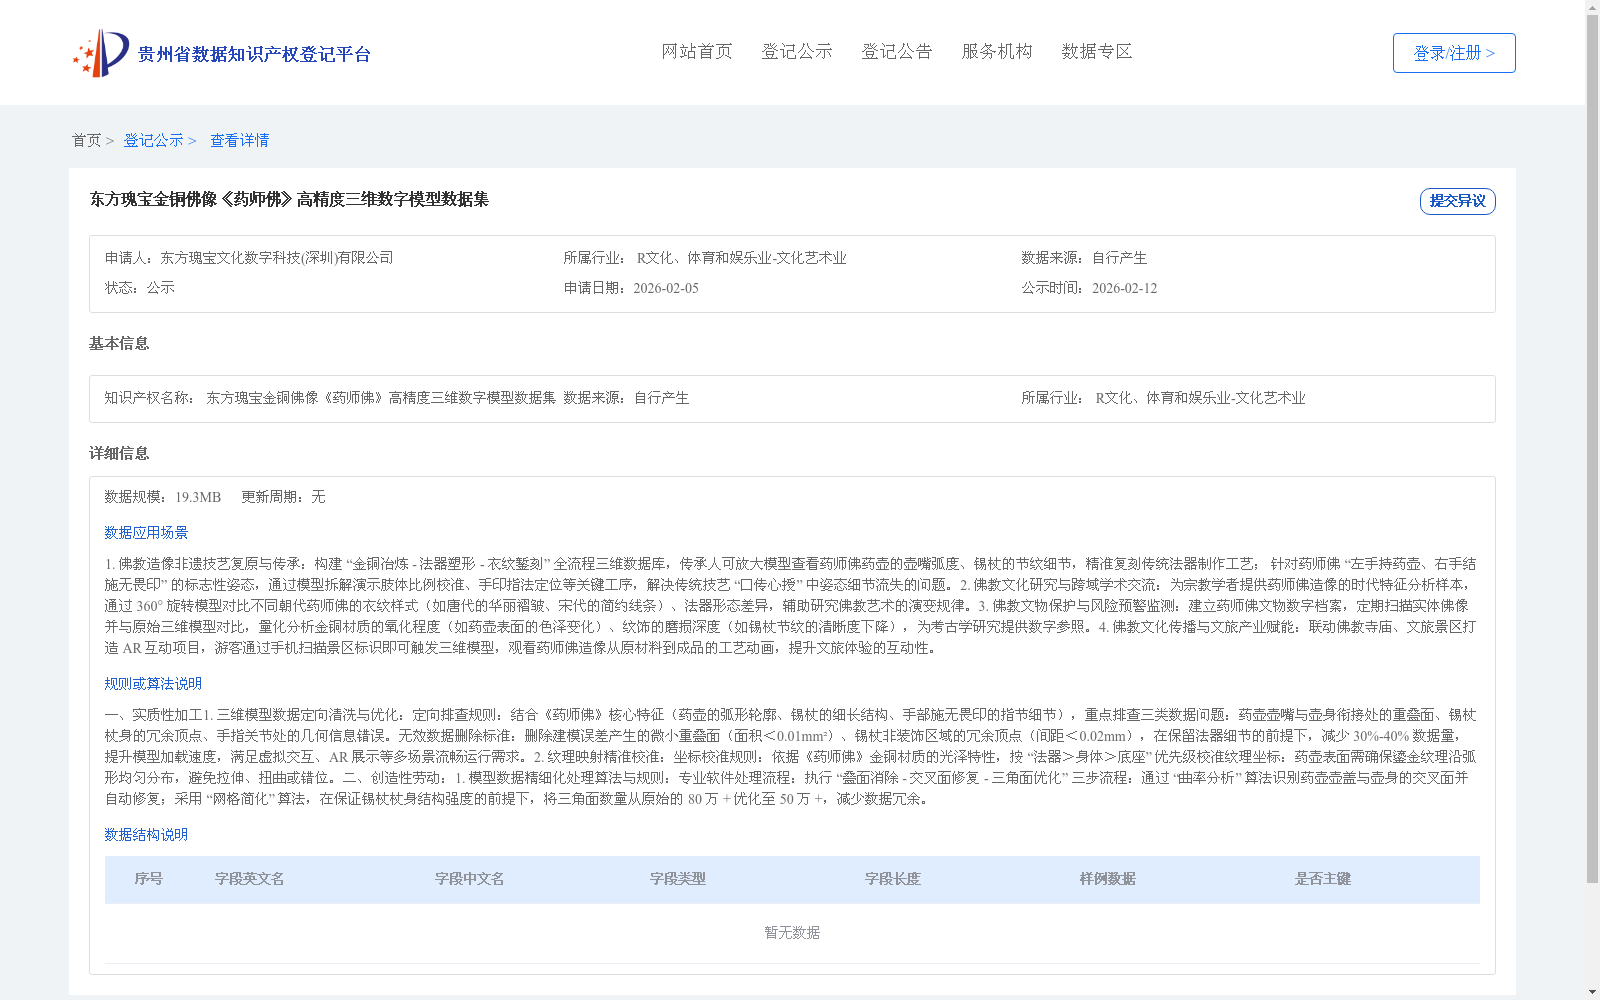The image size is (1600, 1000).
Task: Click the vertical scrollbar thumb
Action: (x=1592, y=448)
